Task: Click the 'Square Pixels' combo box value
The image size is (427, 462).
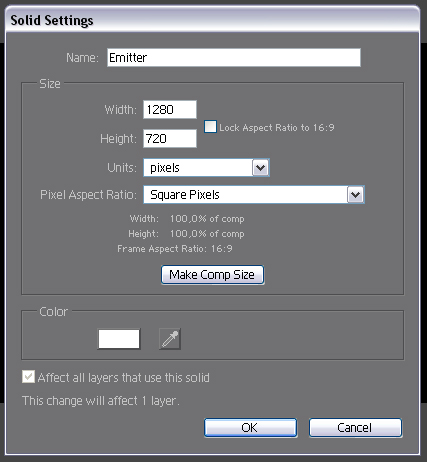Action: [x=245, y=195]
